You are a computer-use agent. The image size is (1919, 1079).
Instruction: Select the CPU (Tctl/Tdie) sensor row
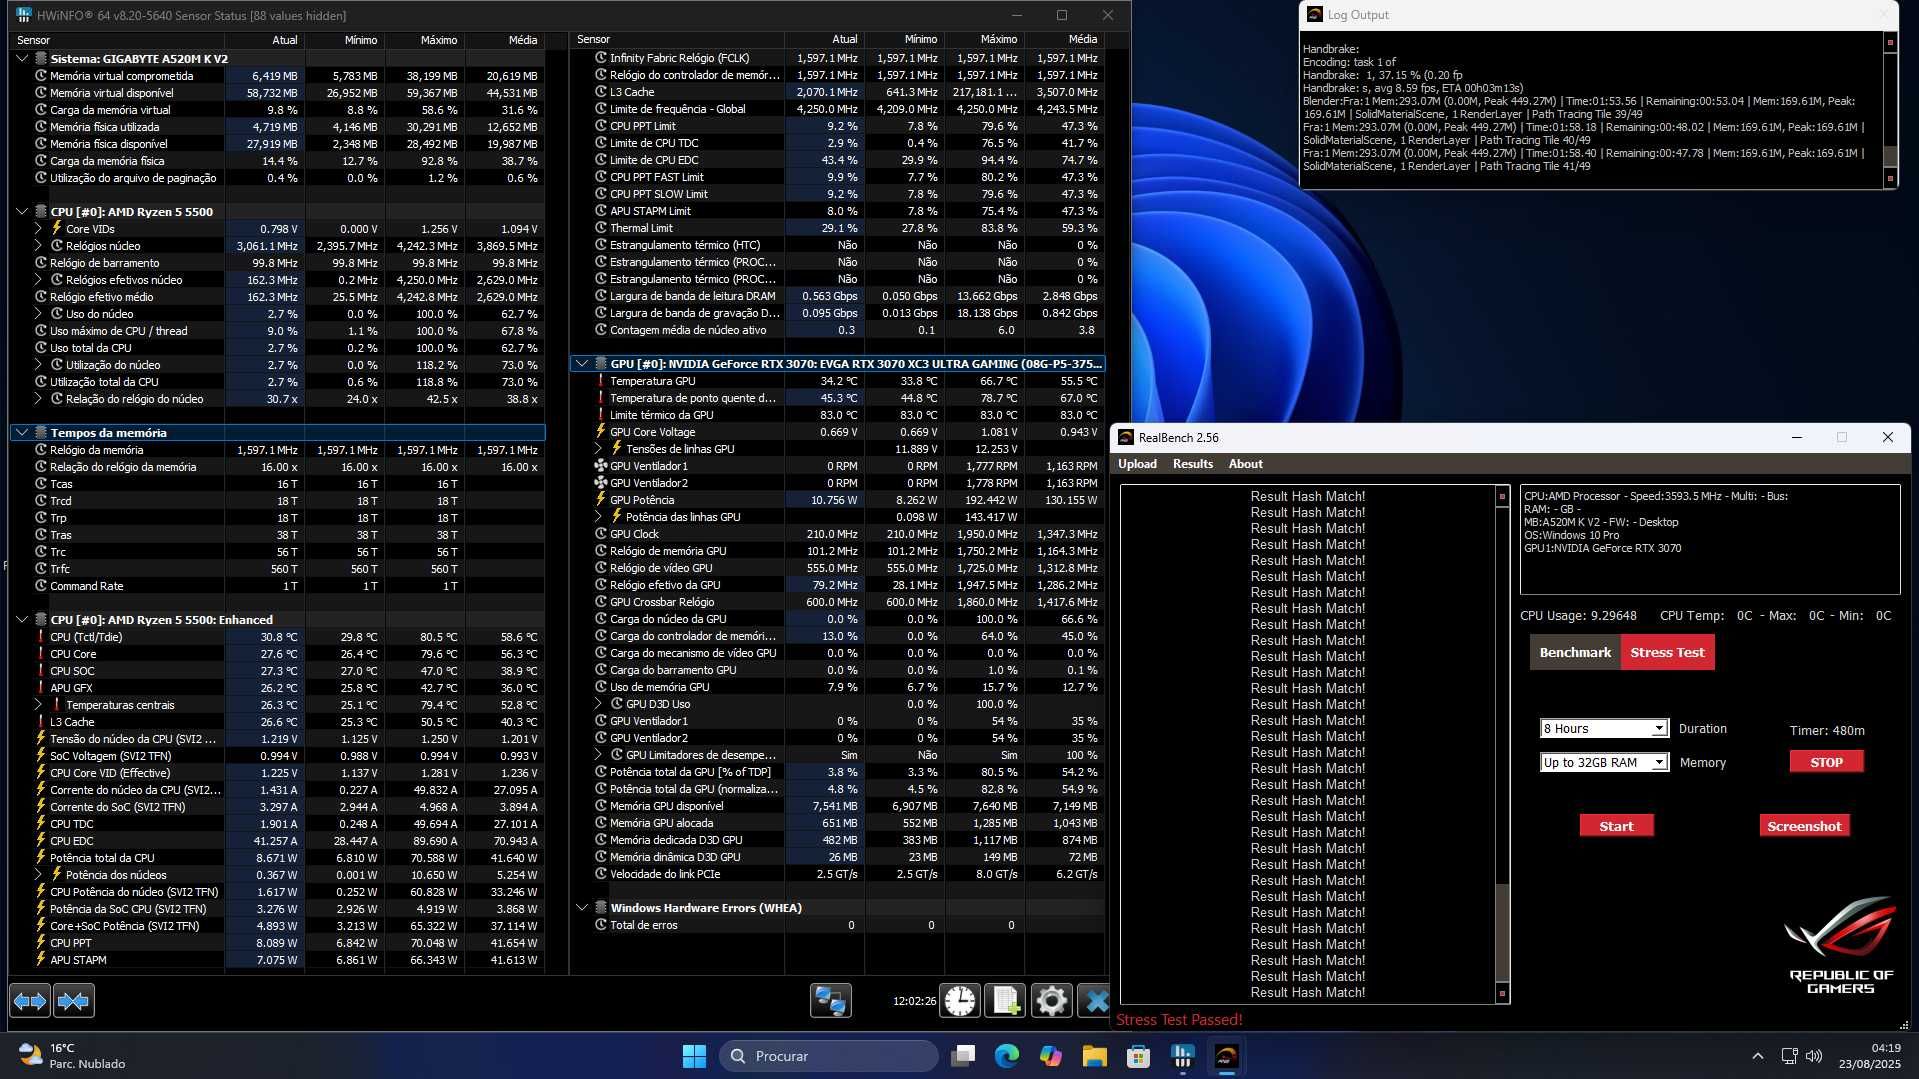(x=277, y=637)
